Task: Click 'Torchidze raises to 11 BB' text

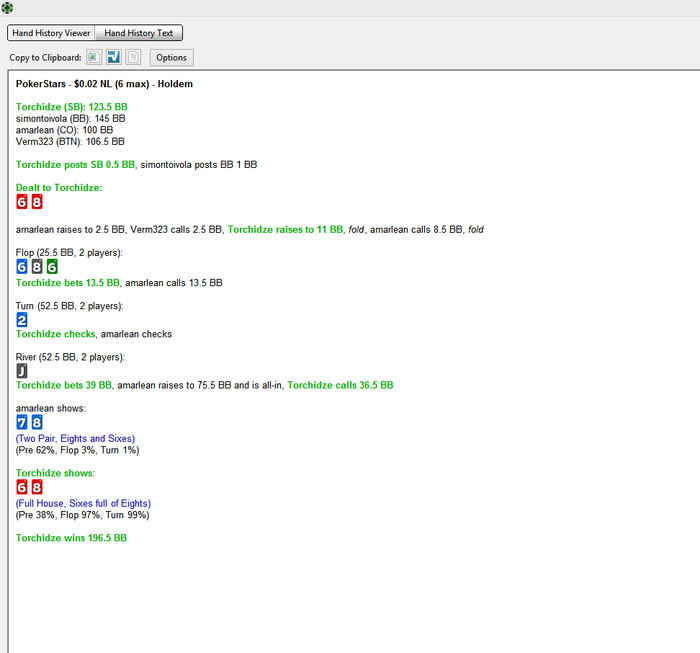Action: click(285, 229)
